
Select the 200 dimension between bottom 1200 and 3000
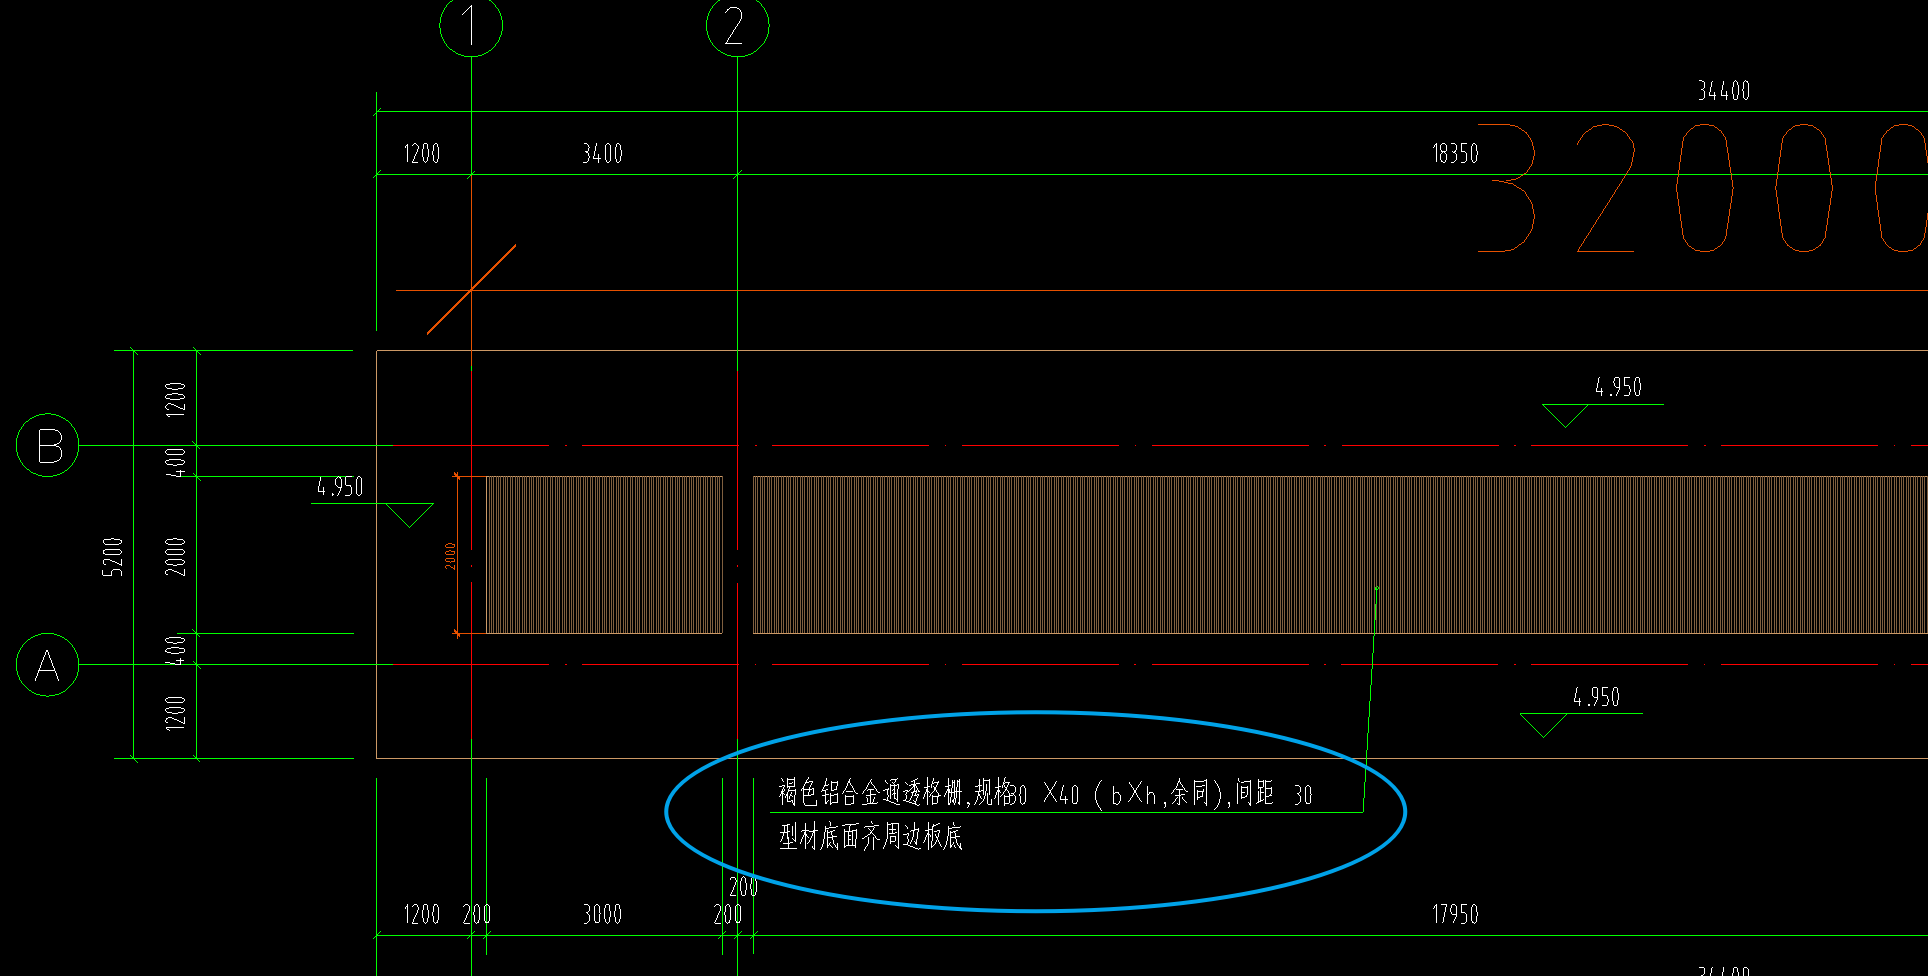click(x=477, y=914)
